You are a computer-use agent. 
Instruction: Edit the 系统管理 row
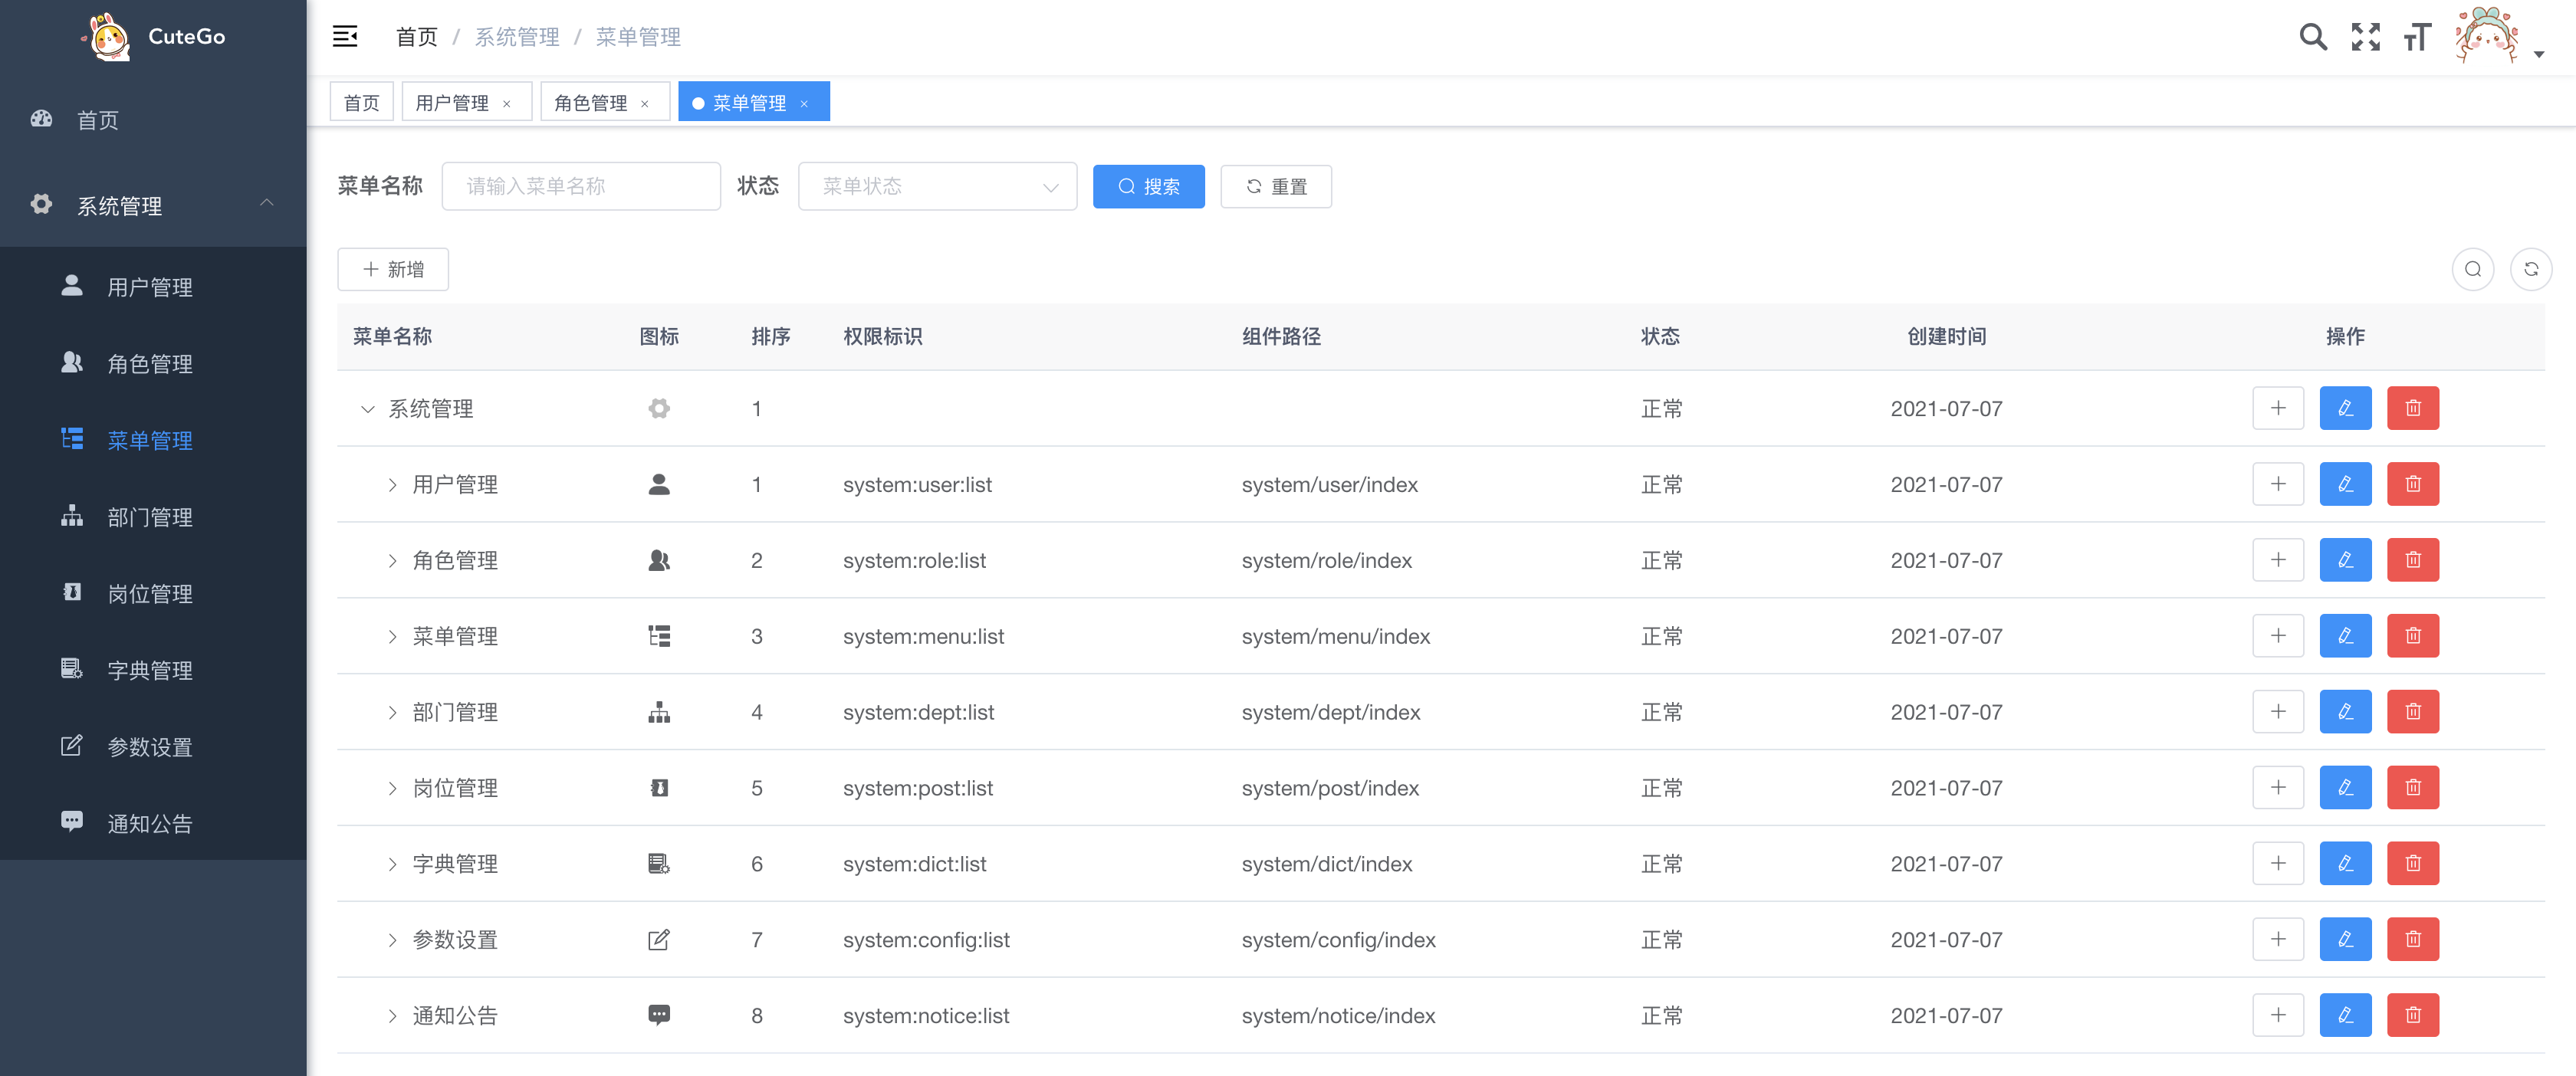(2345, 408)
